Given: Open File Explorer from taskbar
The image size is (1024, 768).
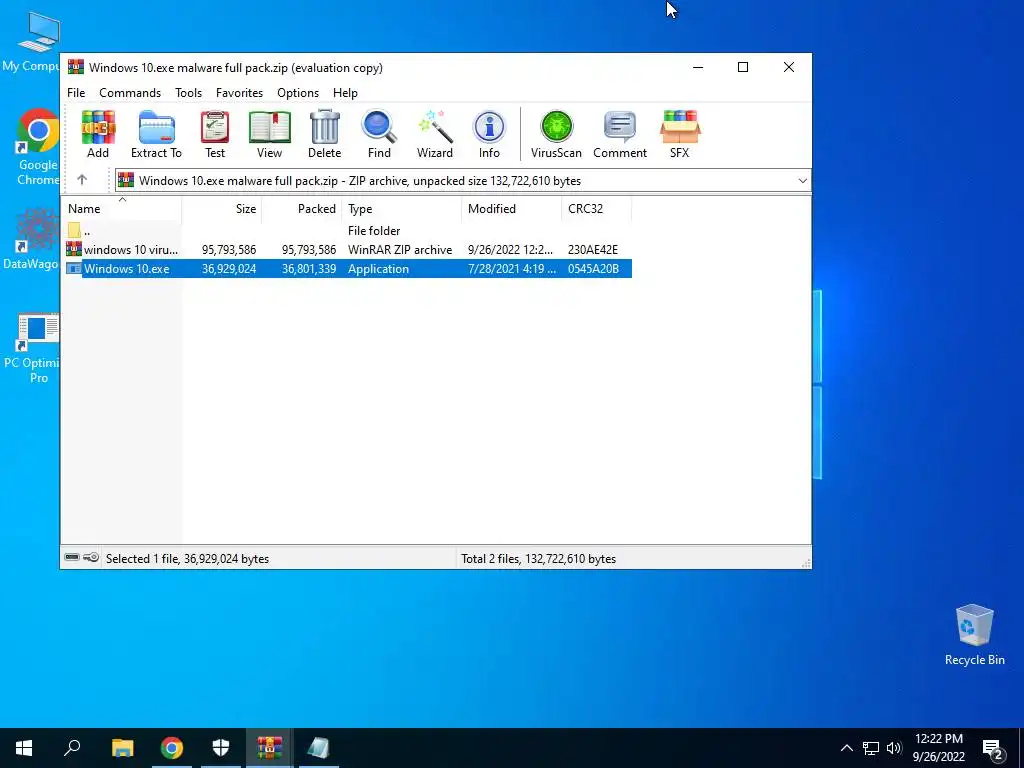Looking at the screenshot, I should click(x=122, y=748).
